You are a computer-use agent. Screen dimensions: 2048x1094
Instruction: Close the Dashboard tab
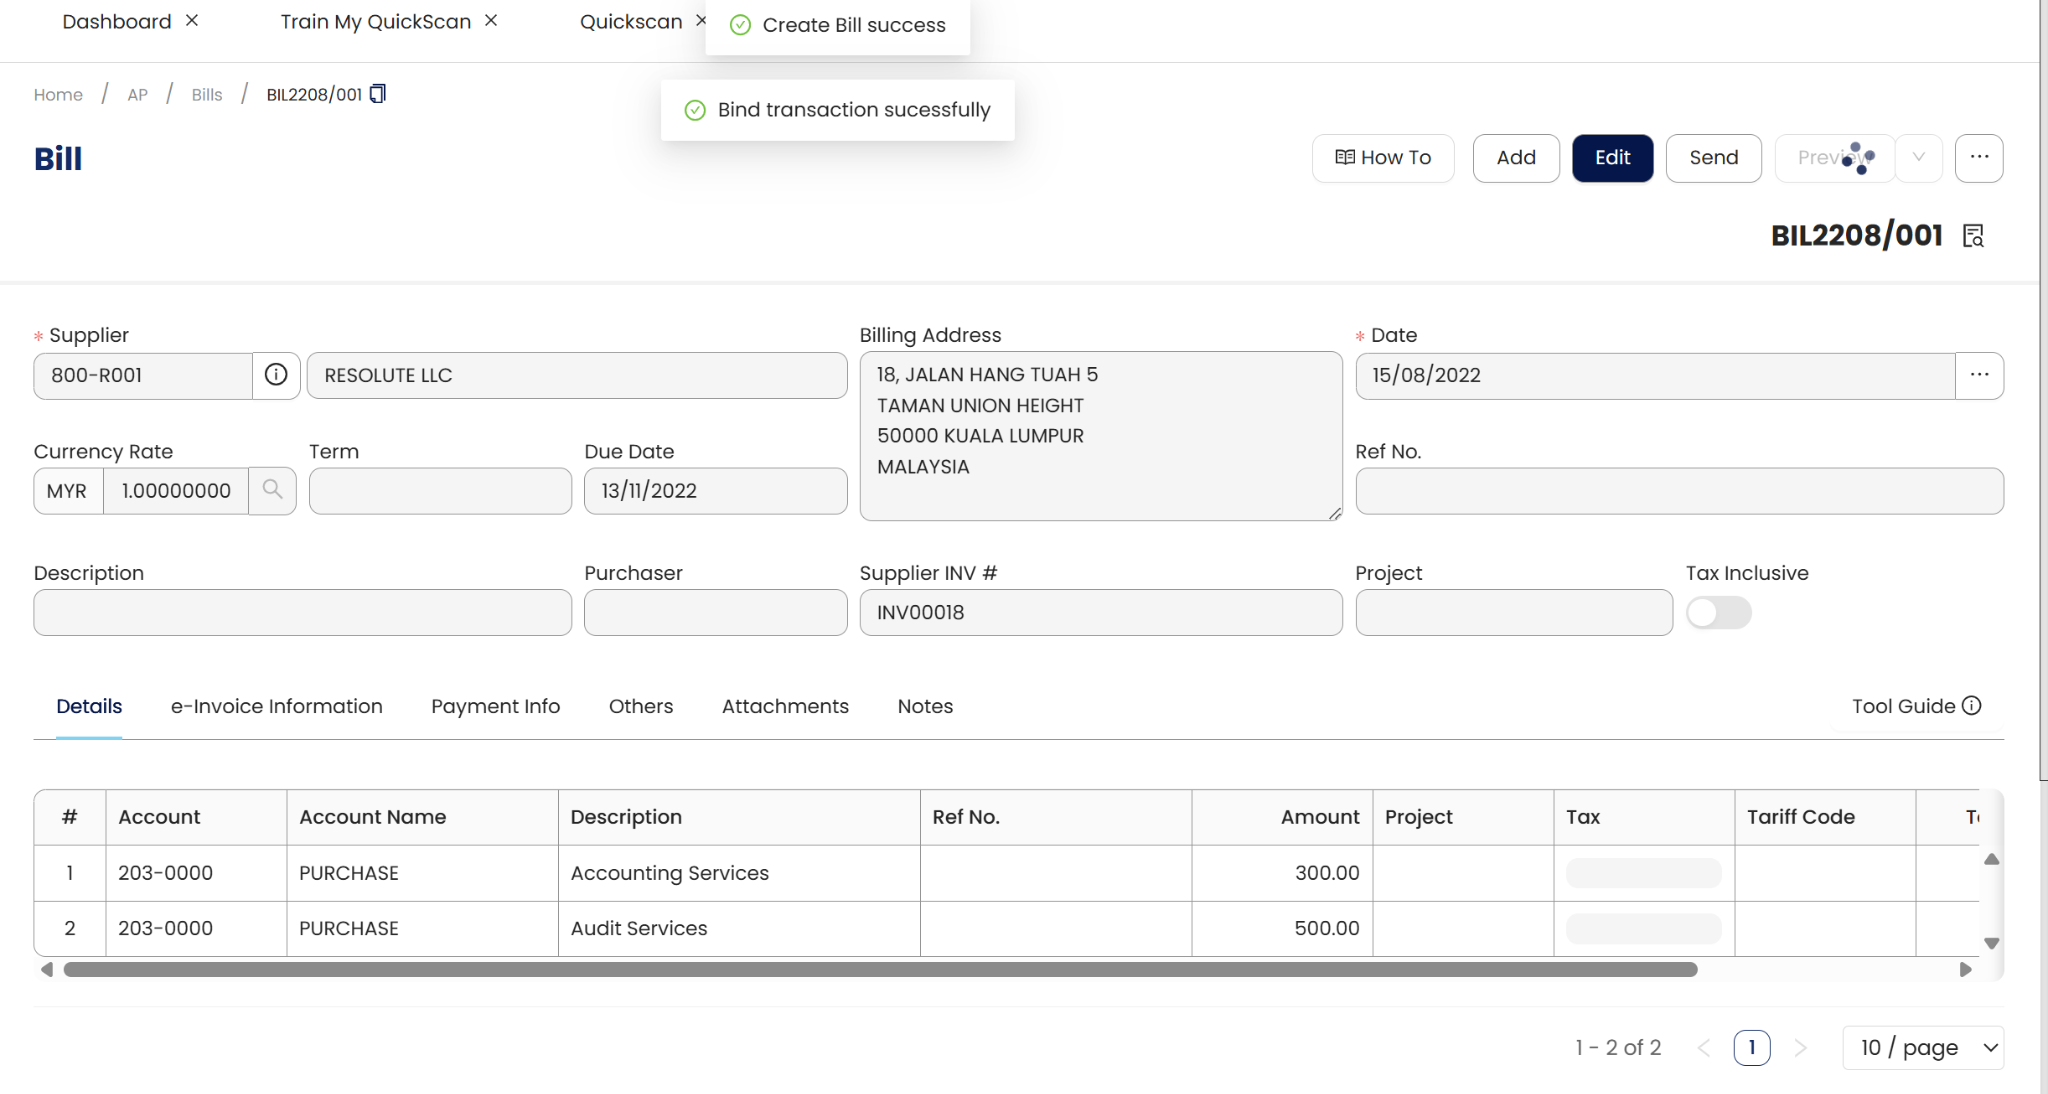point(192,21)
